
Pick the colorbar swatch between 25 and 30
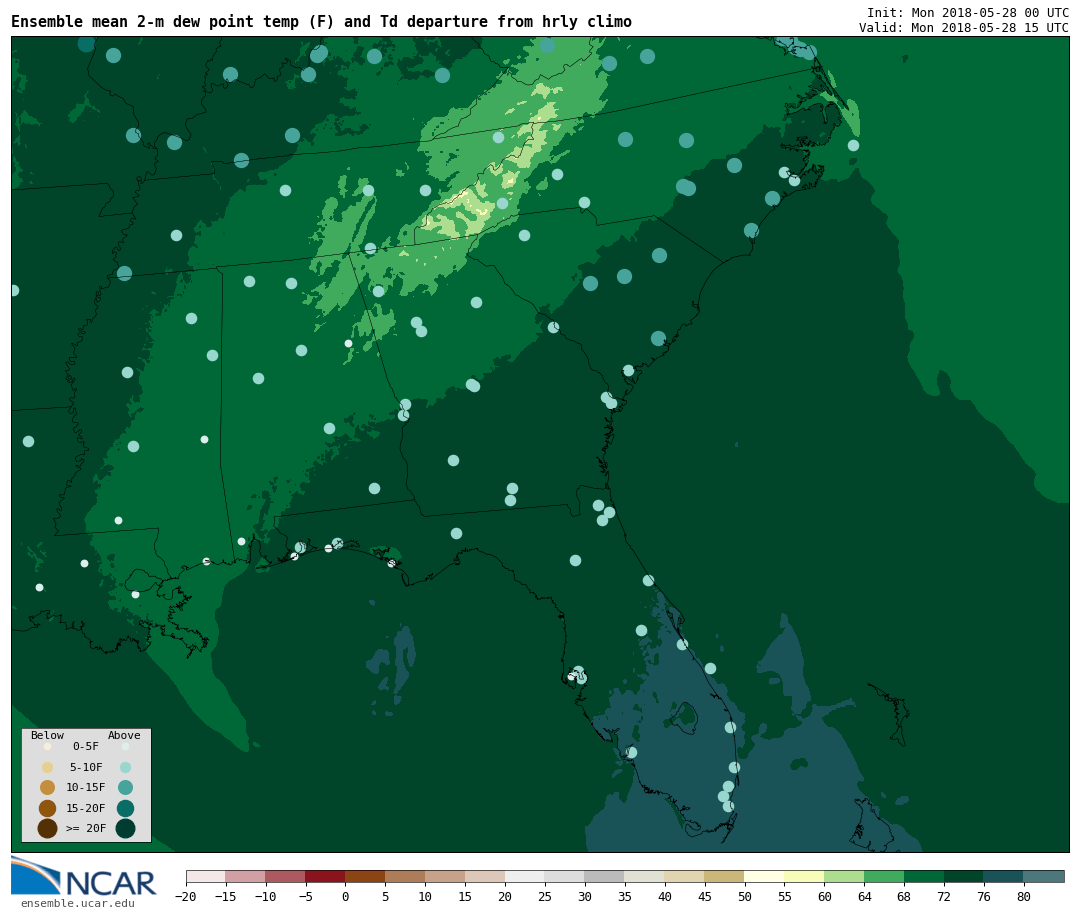coord(565,876)
